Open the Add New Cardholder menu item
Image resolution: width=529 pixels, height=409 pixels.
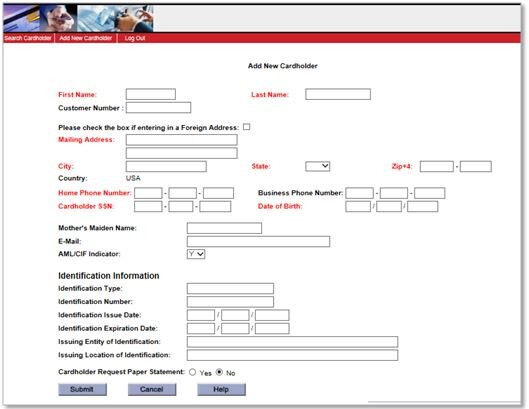click(x=85, y=38)
